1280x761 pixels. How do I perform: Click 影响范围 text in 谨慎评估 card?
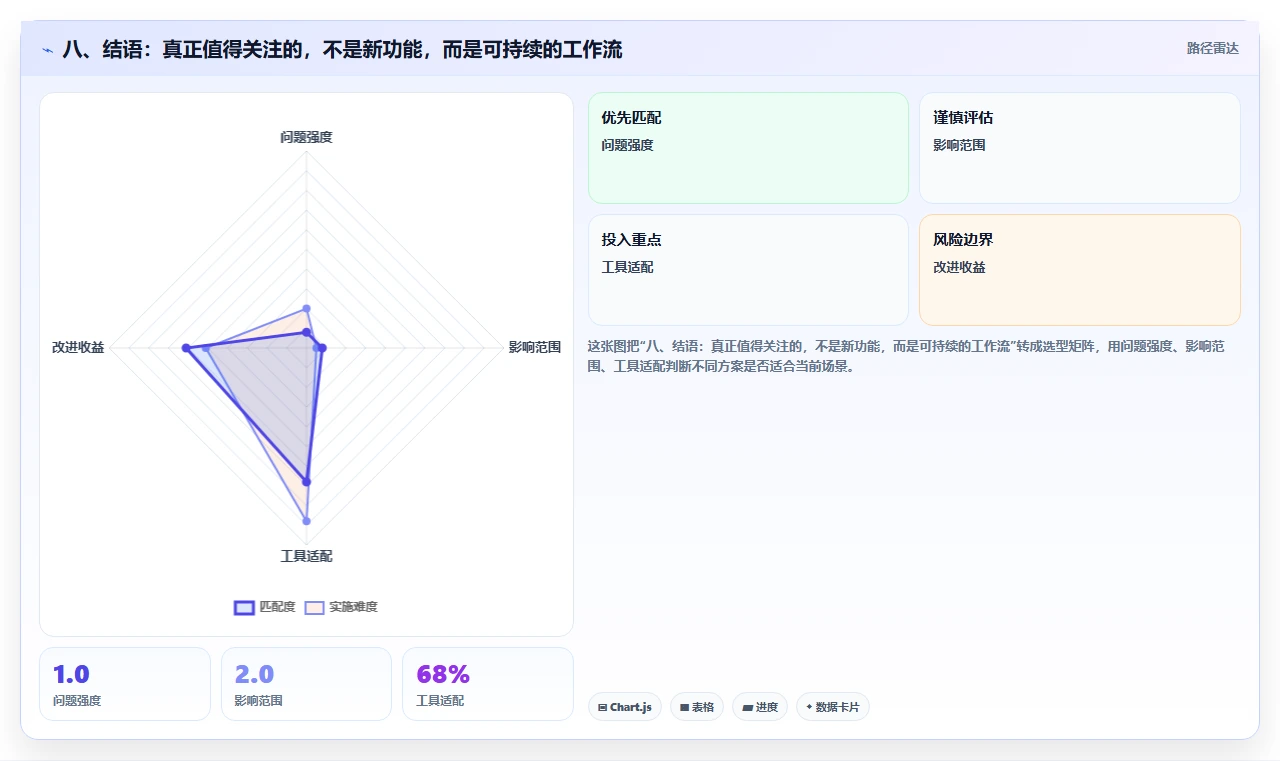(959, 145)
